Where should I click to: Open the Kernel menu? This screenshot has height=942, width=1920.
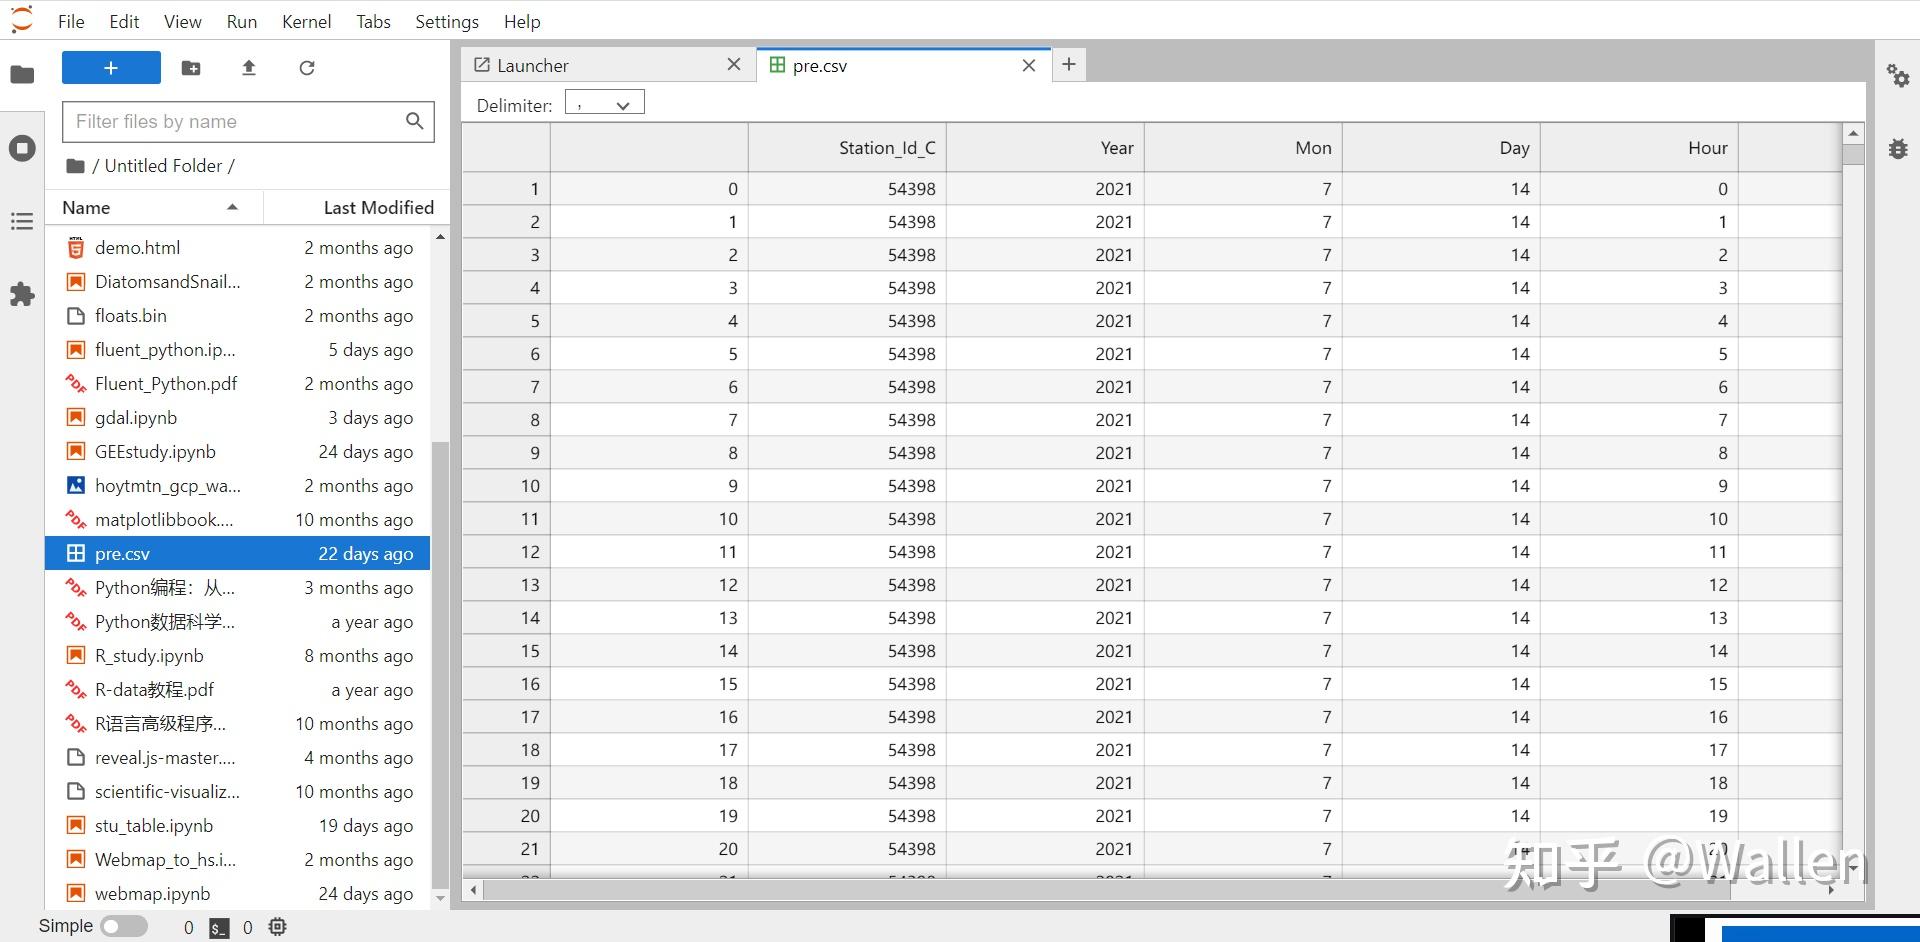(x=307, y=21)
